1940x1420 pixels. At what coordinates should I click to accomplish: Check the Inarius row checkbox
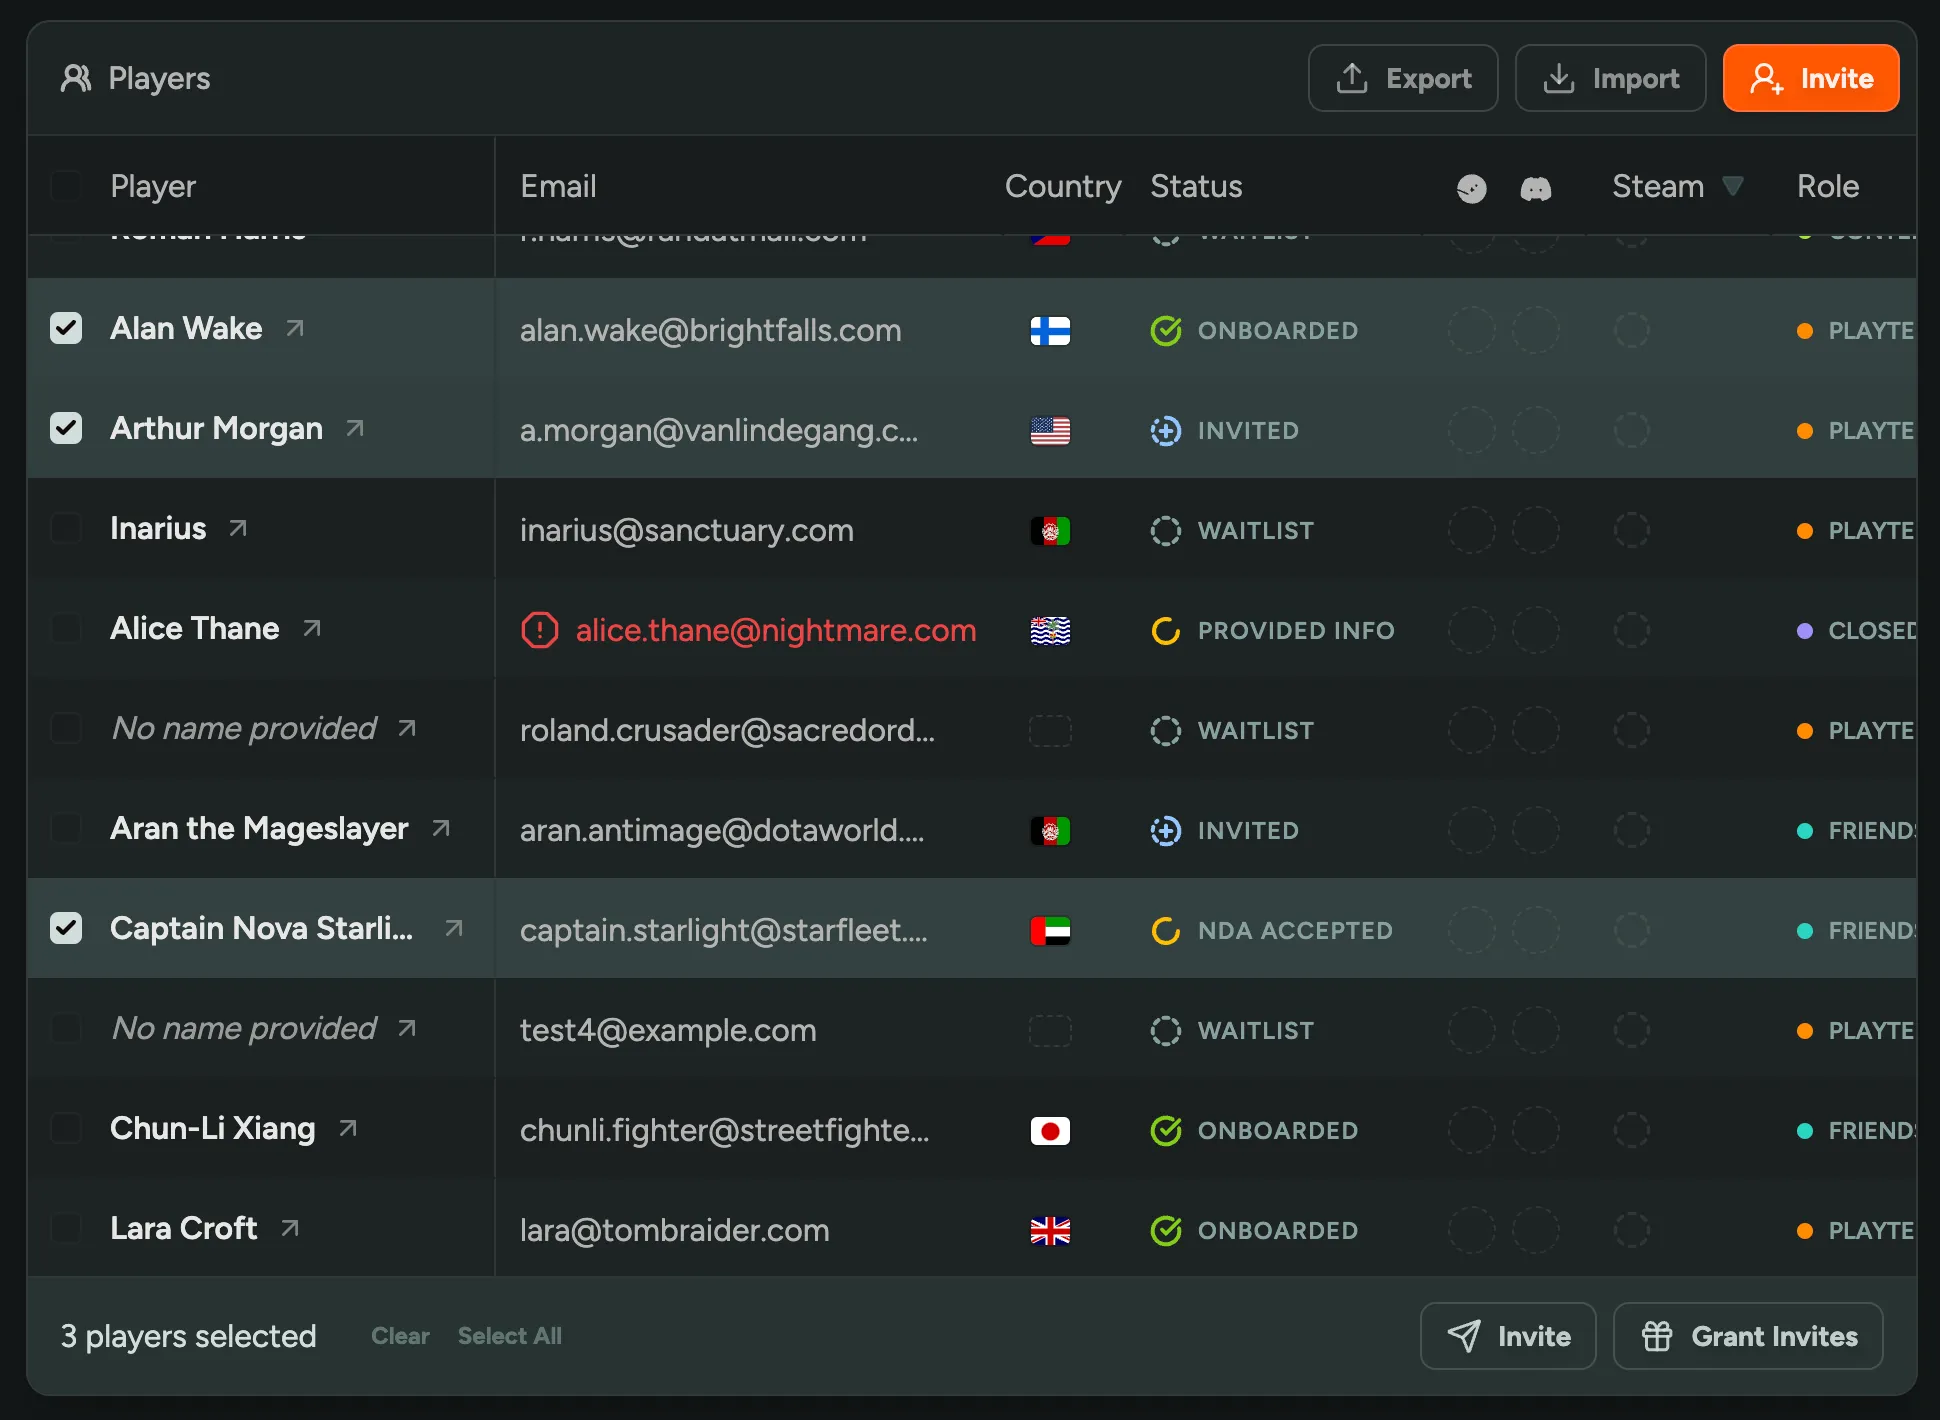pos(66,528)
